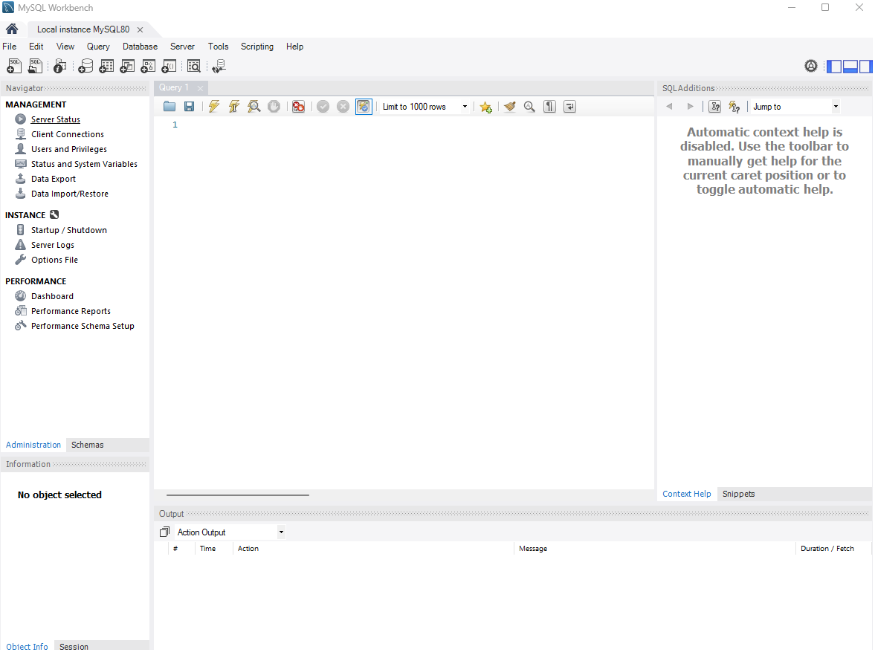Click the Execute query lightning bolt icon
873x650 pixels.
[214, 107]
